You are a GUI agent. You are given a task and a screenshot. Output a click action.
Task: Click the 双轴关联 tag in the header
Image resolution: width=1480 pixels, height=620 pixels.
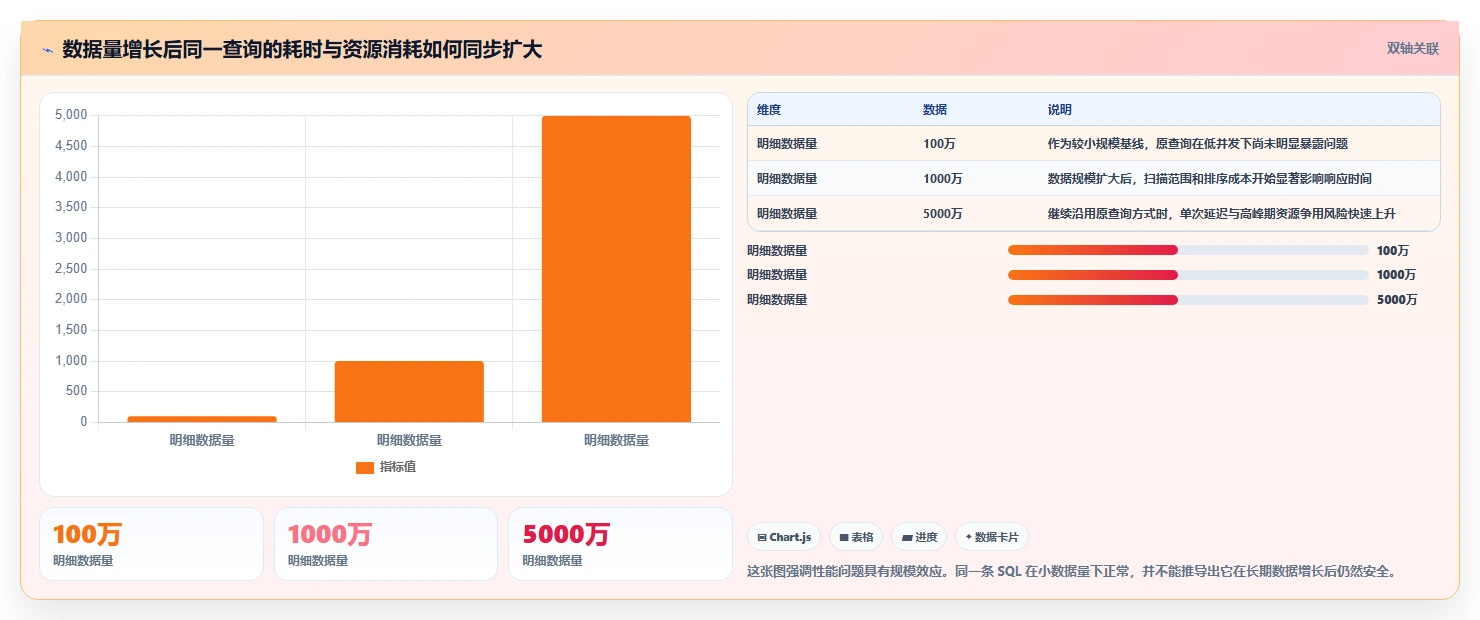click(x=1412, y=49)
